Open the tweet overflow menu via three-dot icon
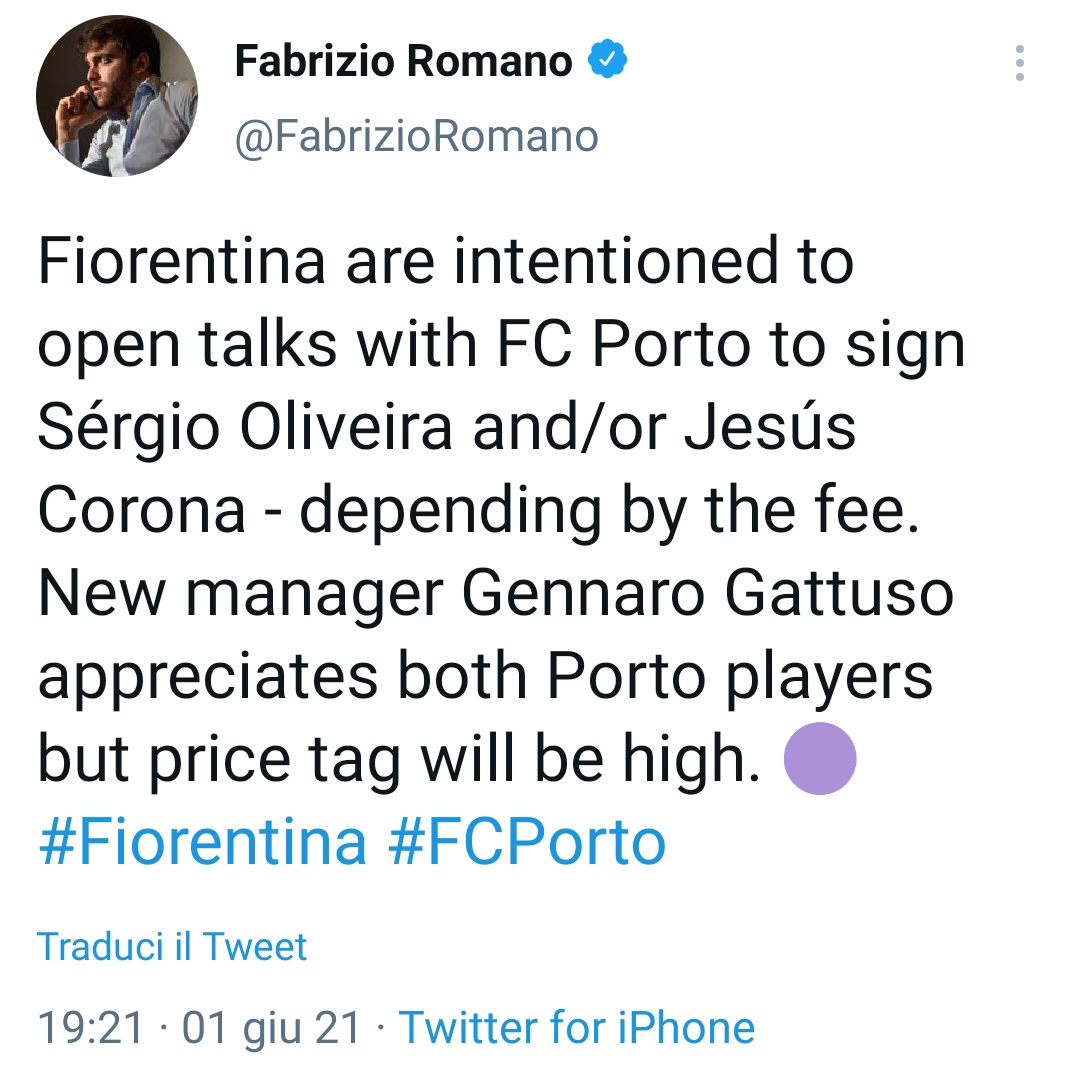The height and width of the screenshot is (1092, 1079). coord(1020,63)
